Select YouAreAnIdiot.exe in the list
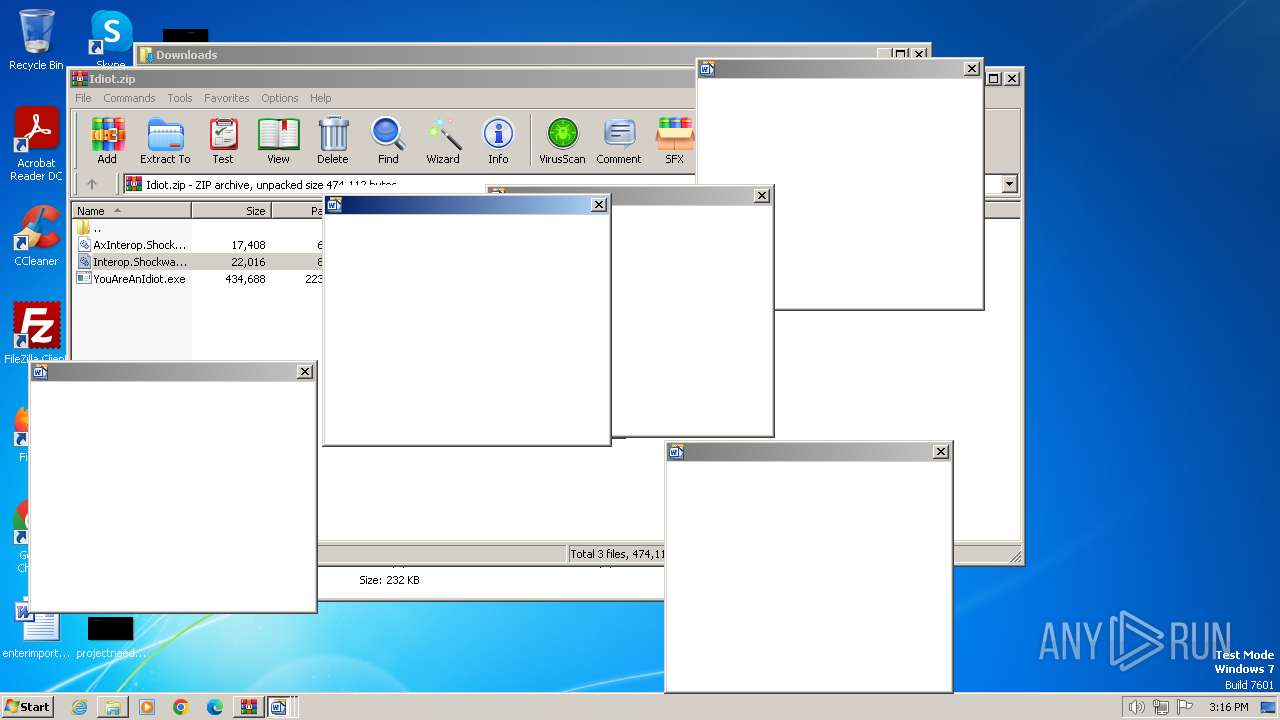This screenshot has height=720, width=1280. (x=139, y=279)
